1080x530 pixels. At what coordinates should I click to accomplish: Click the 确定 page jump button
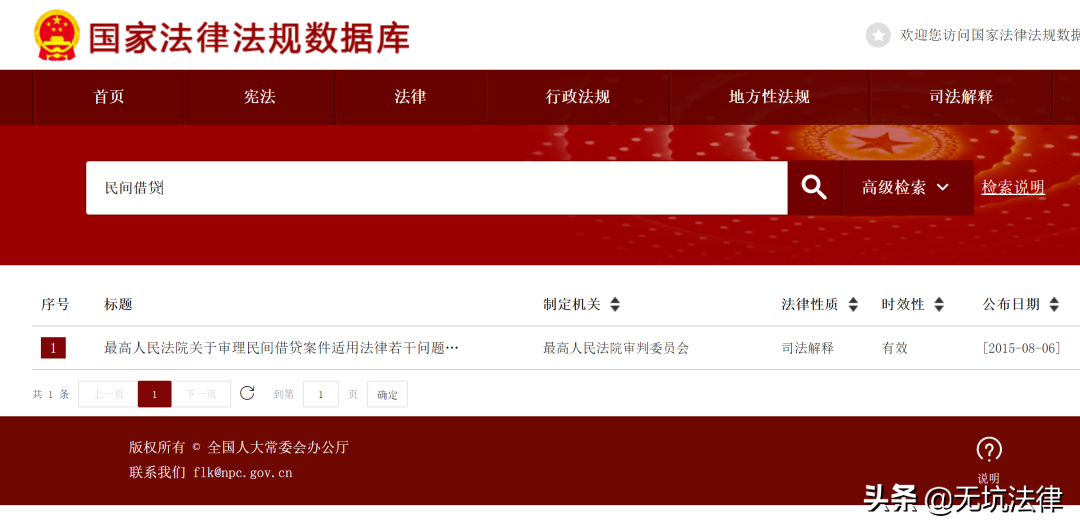pyautogui.click(x=387, y=394)
